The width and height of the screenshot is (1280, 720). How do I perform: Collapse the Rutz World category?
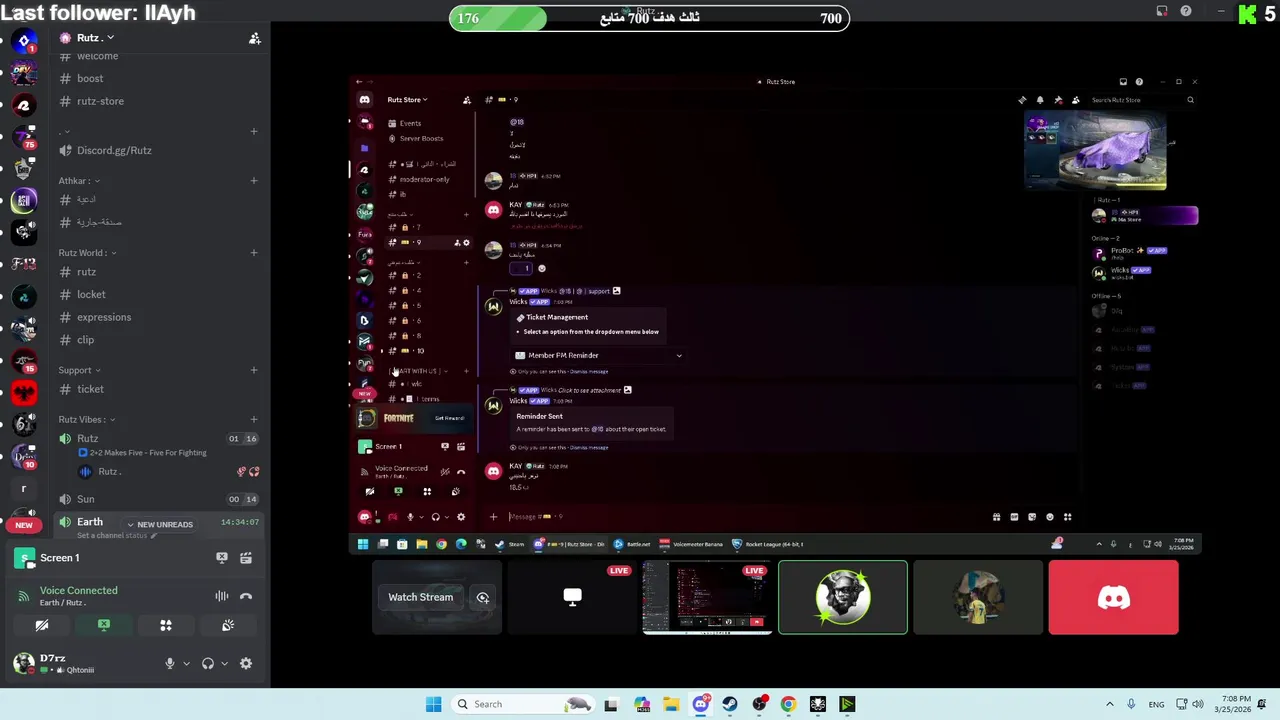[x=87, y=253]
